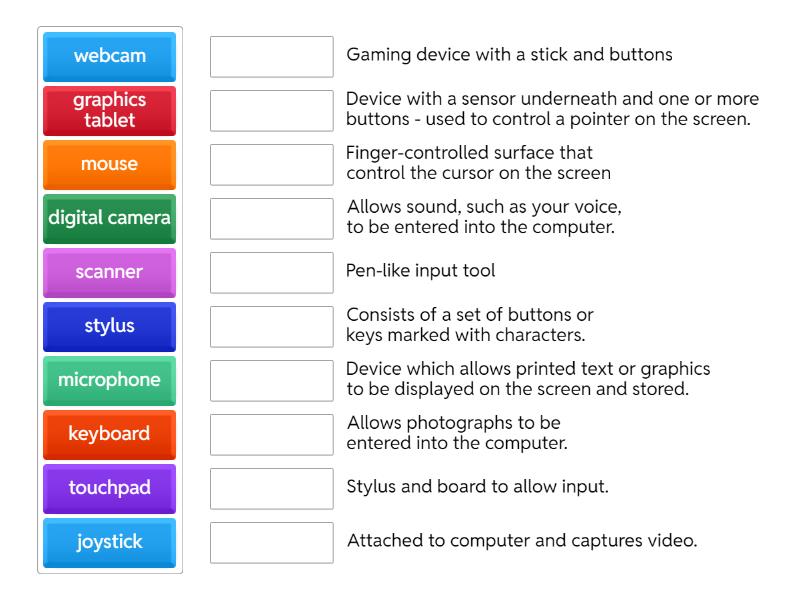The height and width of the screenshot is (600, 800).
Task: Select blank box next to pen-like input tool
Action: 272,273
